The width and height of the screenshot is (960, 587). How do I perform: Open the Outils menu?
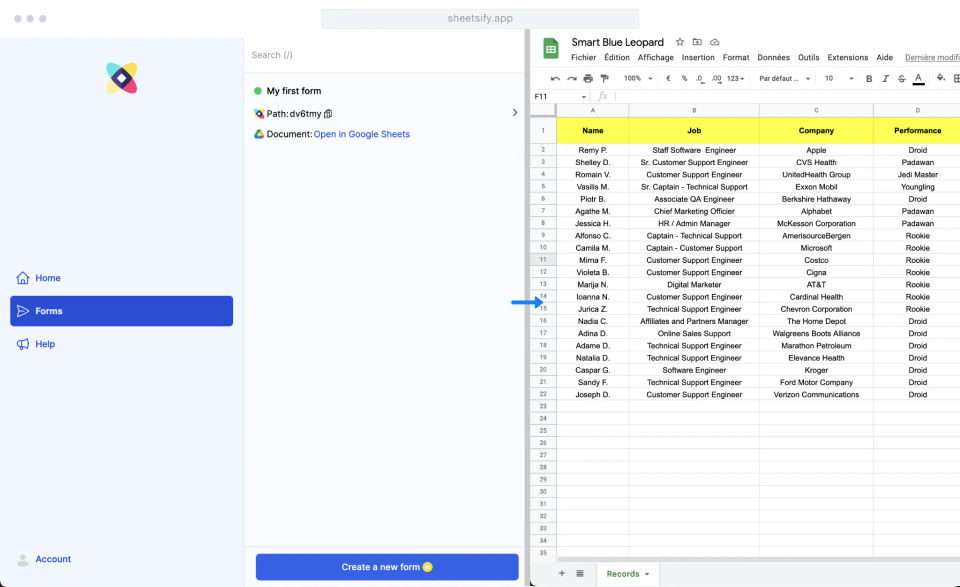808,58
